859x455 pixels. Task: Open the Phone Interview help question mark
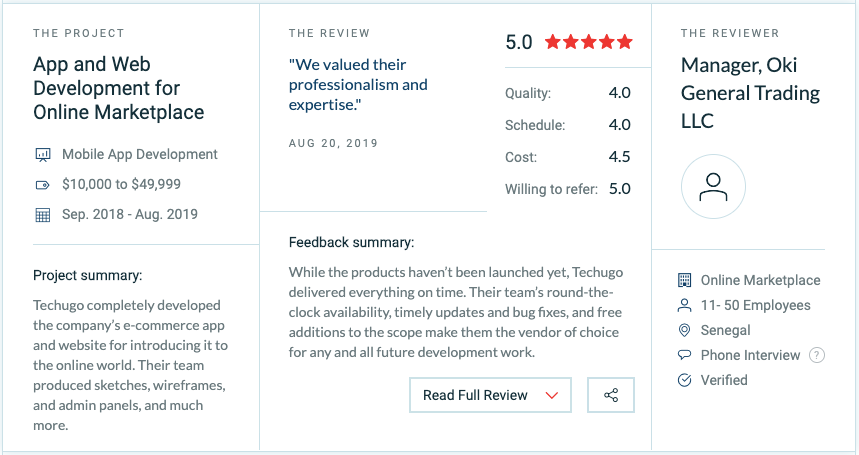(817, 355)
